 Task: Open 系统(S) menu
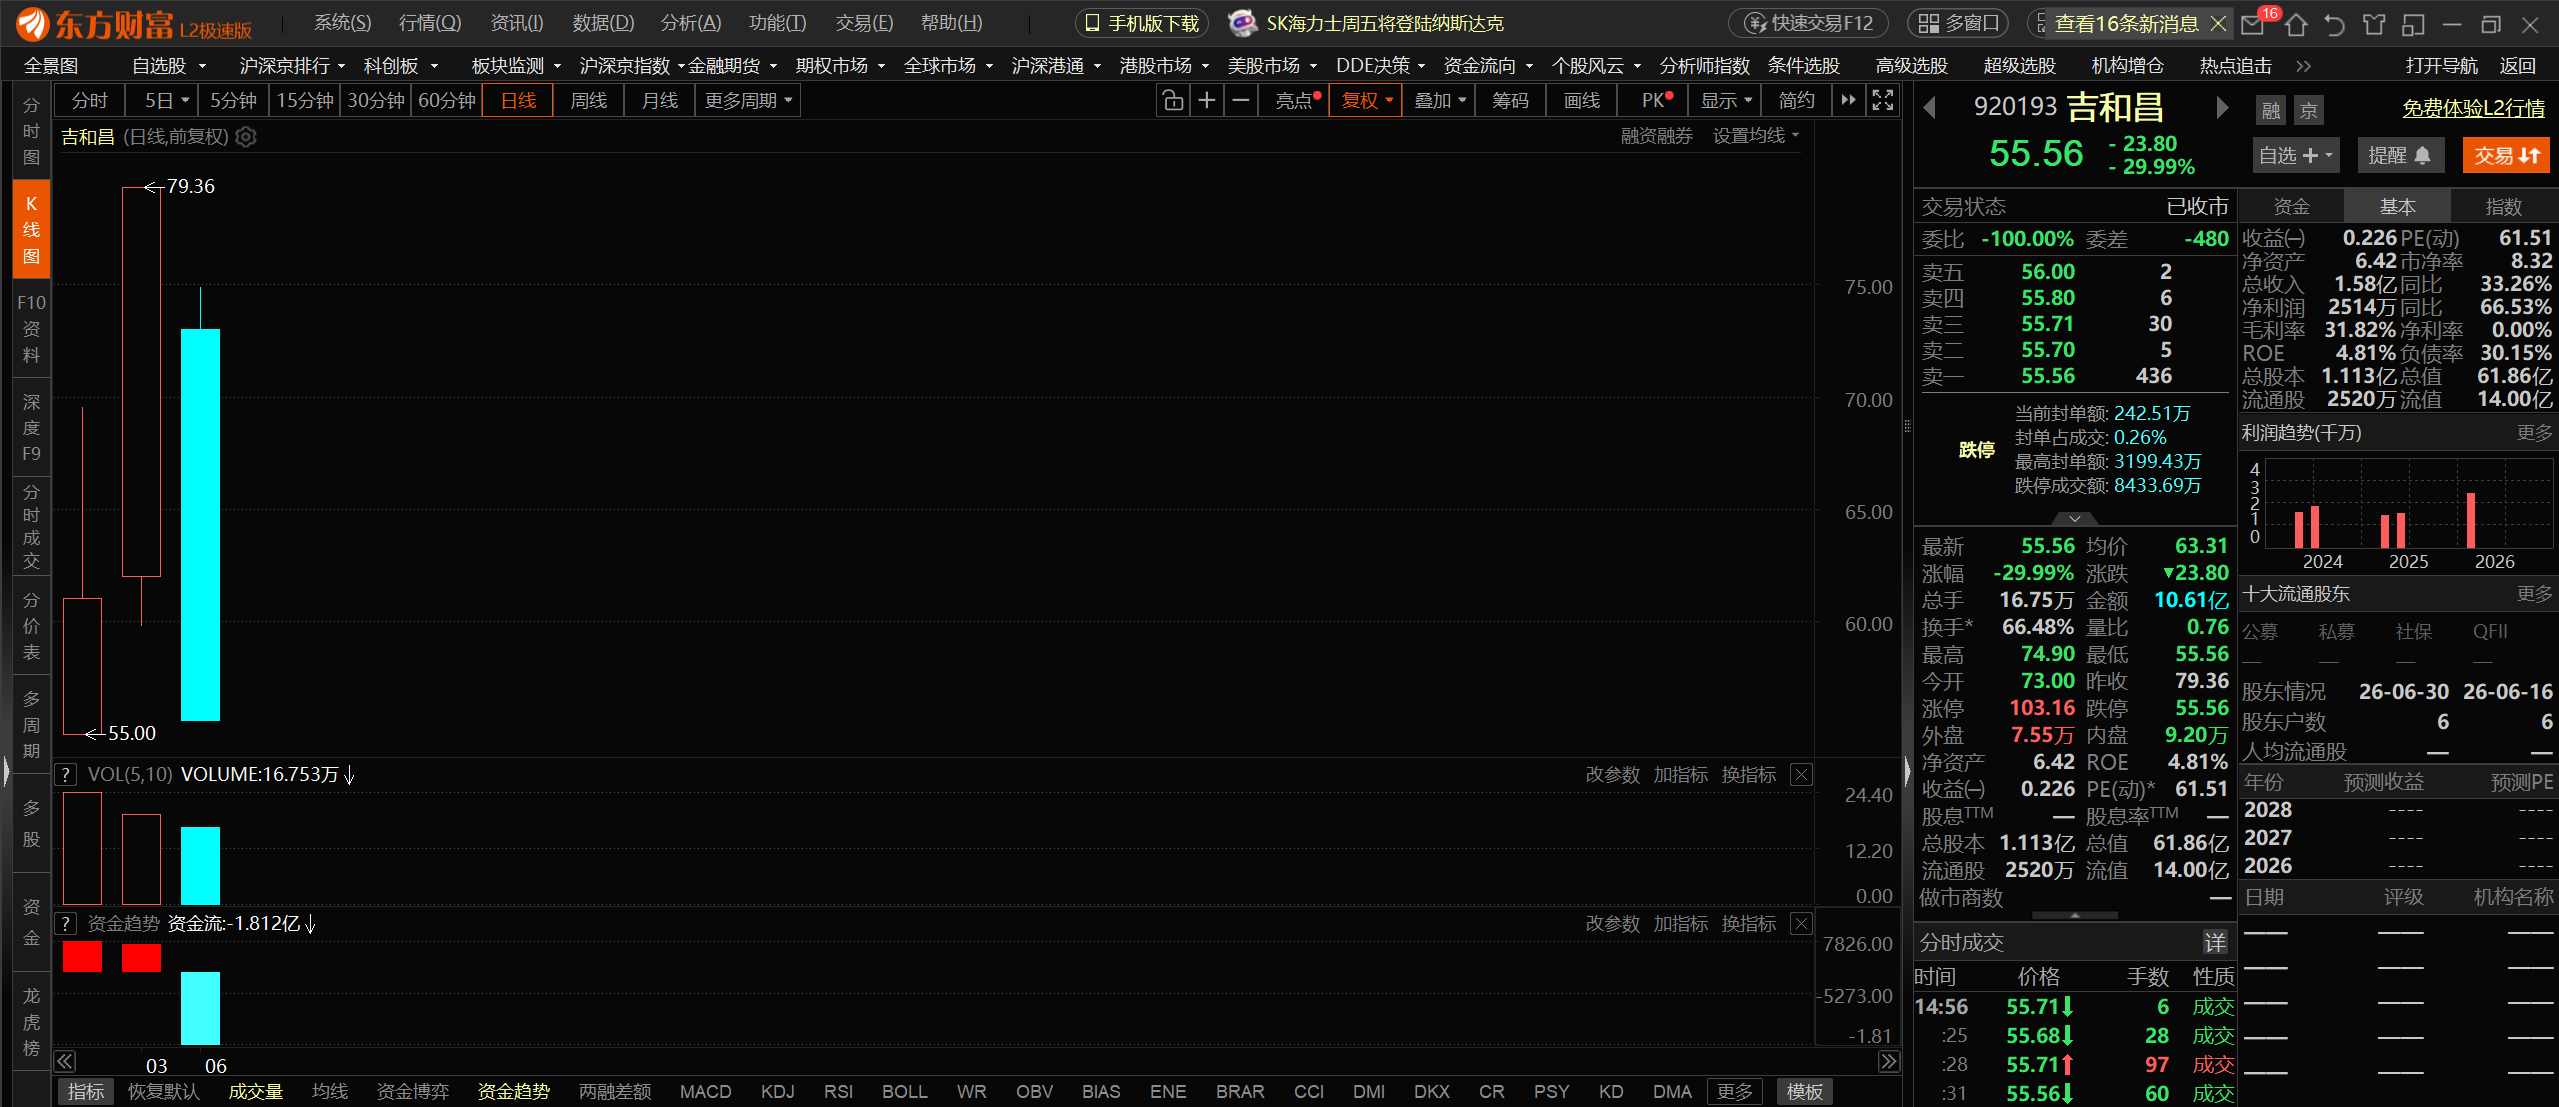click(342, 23)
